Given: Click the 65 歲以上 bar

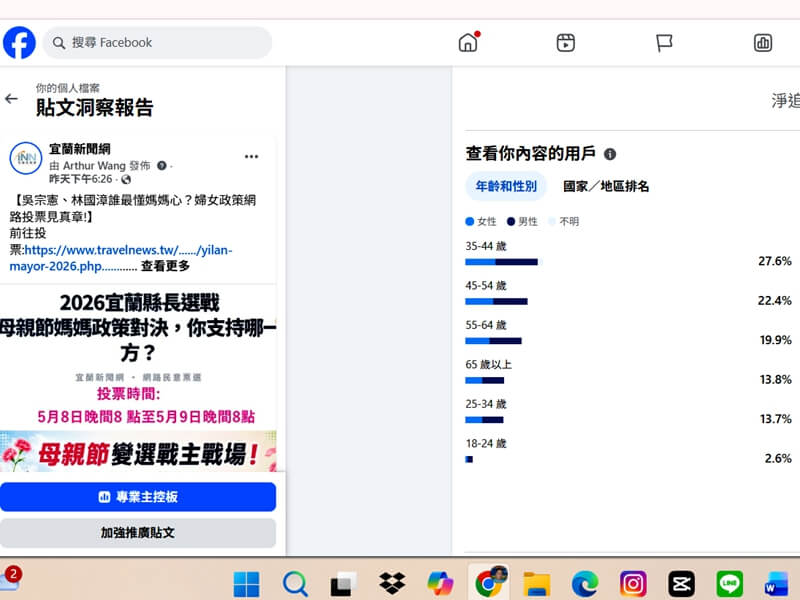Looking at the screenshot, I should point(485,380).
